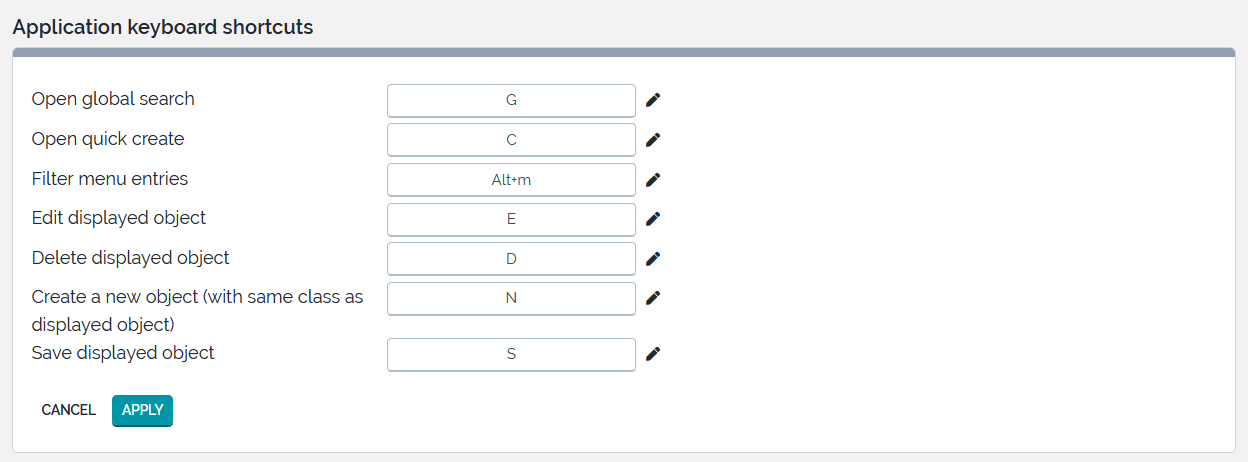This screenshot has height=462, width=1248.
Task: Edit the Open quick create shortcut
Action: pos(653,140)
